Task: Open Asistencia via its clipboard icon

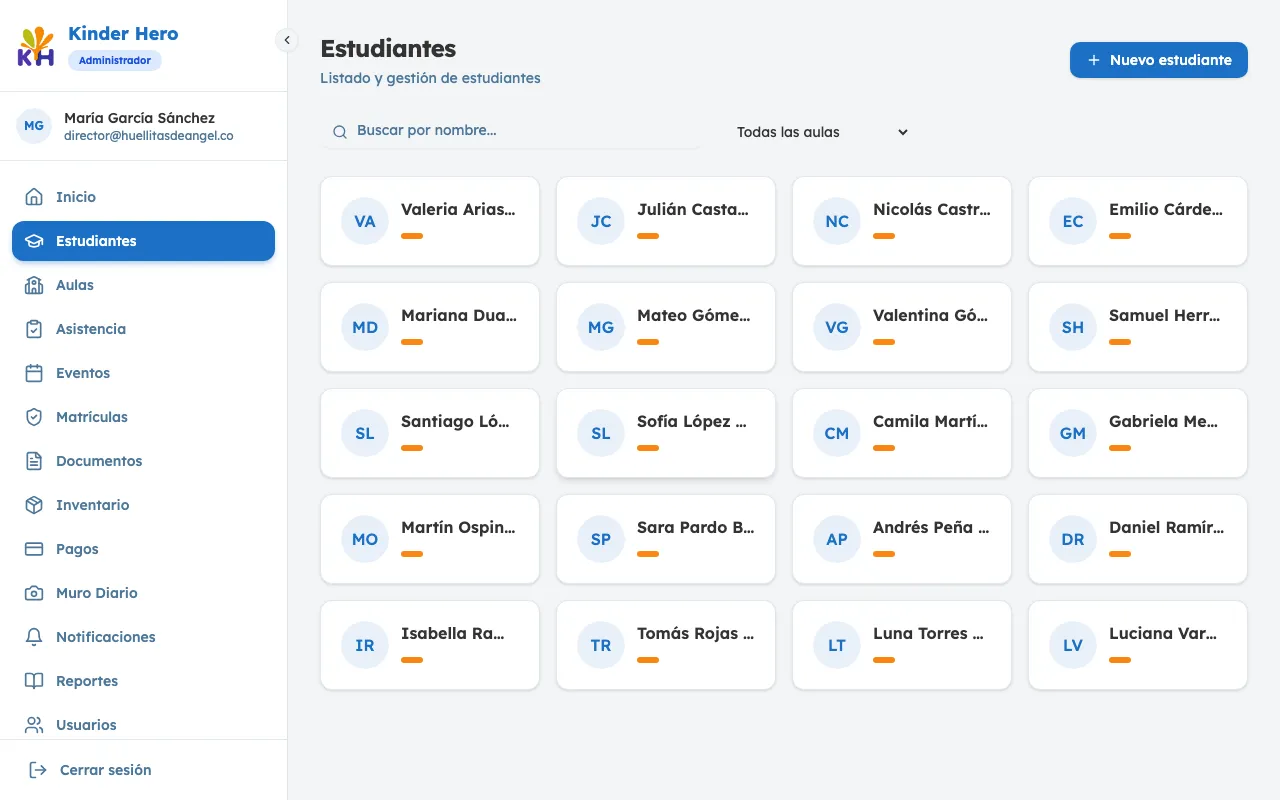Action: (x=34, y=329)
